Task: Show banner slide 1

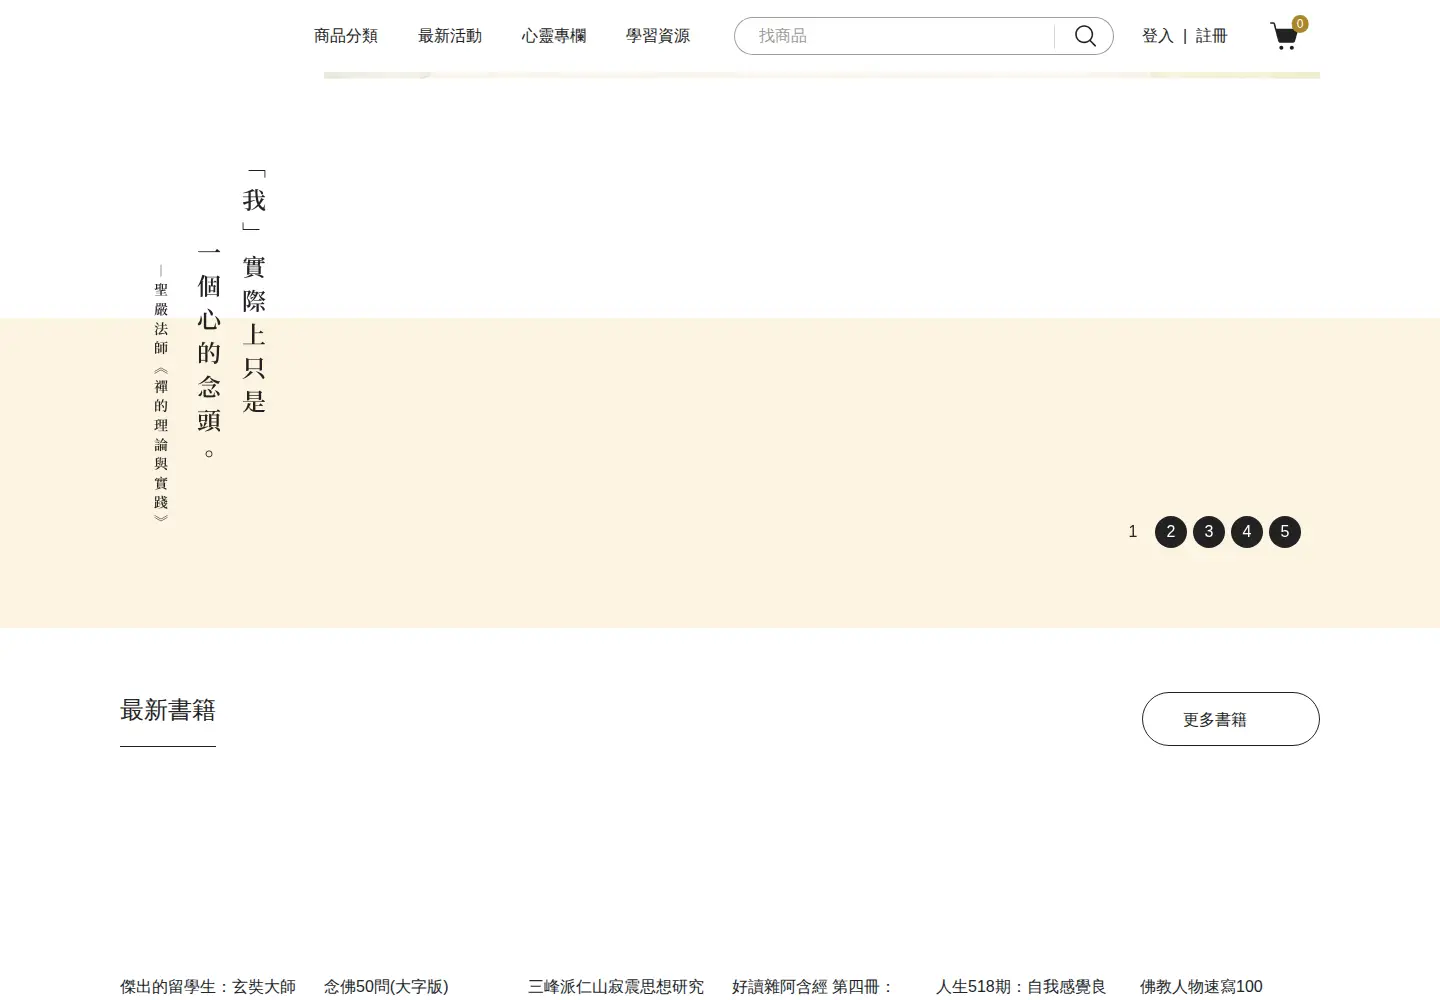Action: pyautogui.click(x=1133, y=532)
